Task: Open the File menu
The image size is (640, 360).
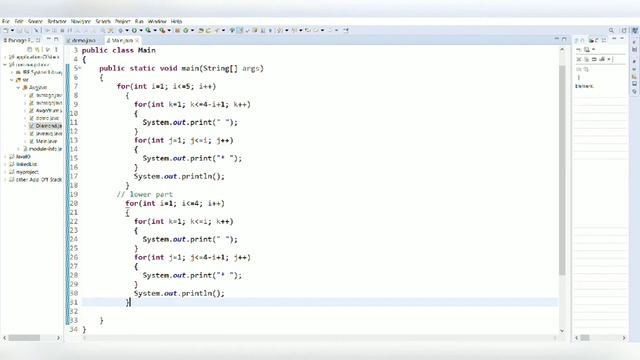Action: 6,21
